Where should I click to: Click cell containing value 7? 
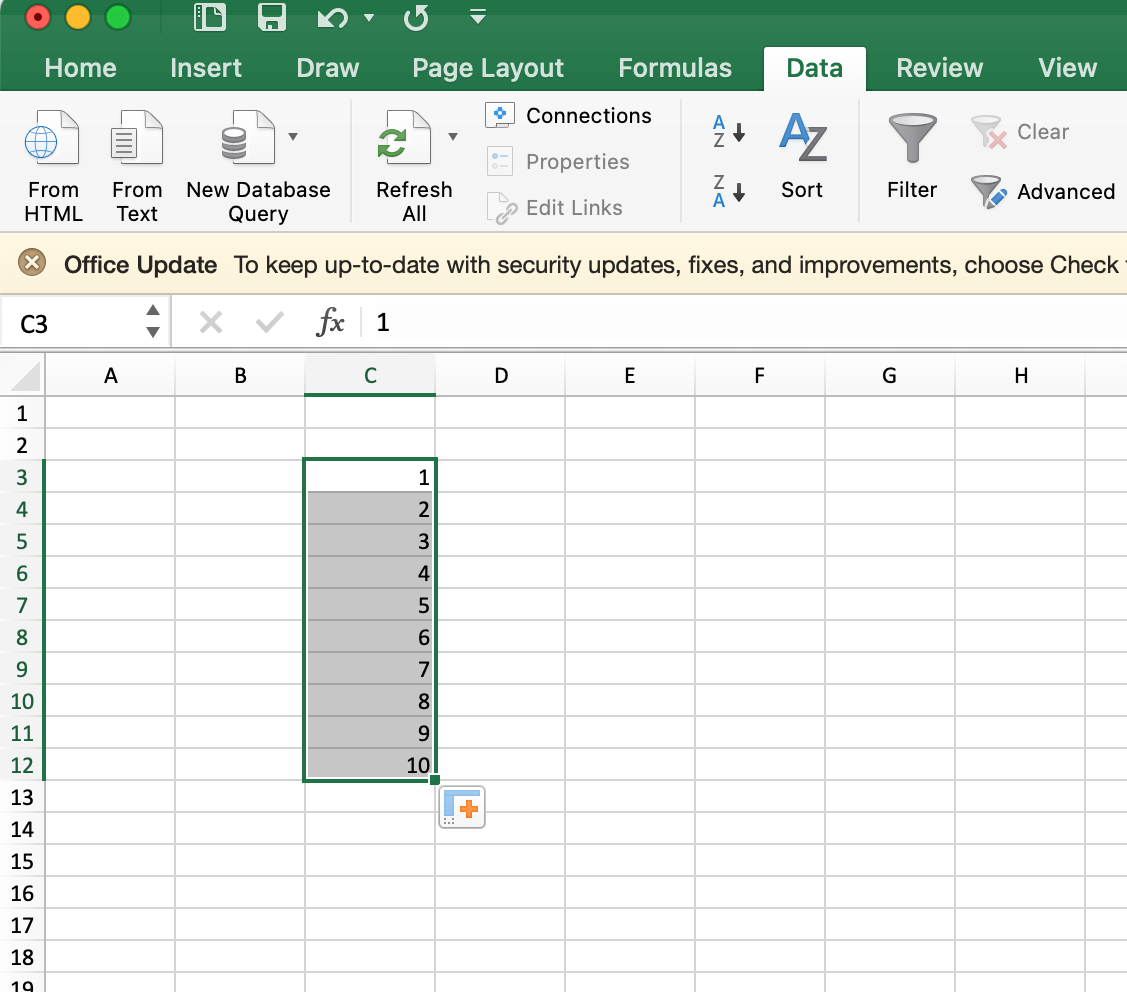tap(370, 669)
